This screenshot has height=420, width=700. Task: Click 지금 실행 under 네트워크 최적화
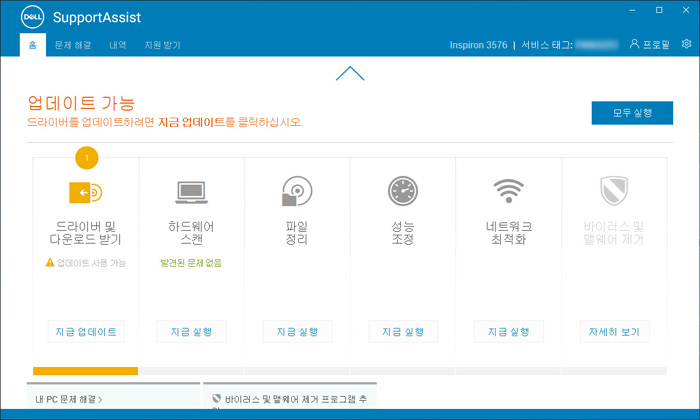(x=509, y=332)
